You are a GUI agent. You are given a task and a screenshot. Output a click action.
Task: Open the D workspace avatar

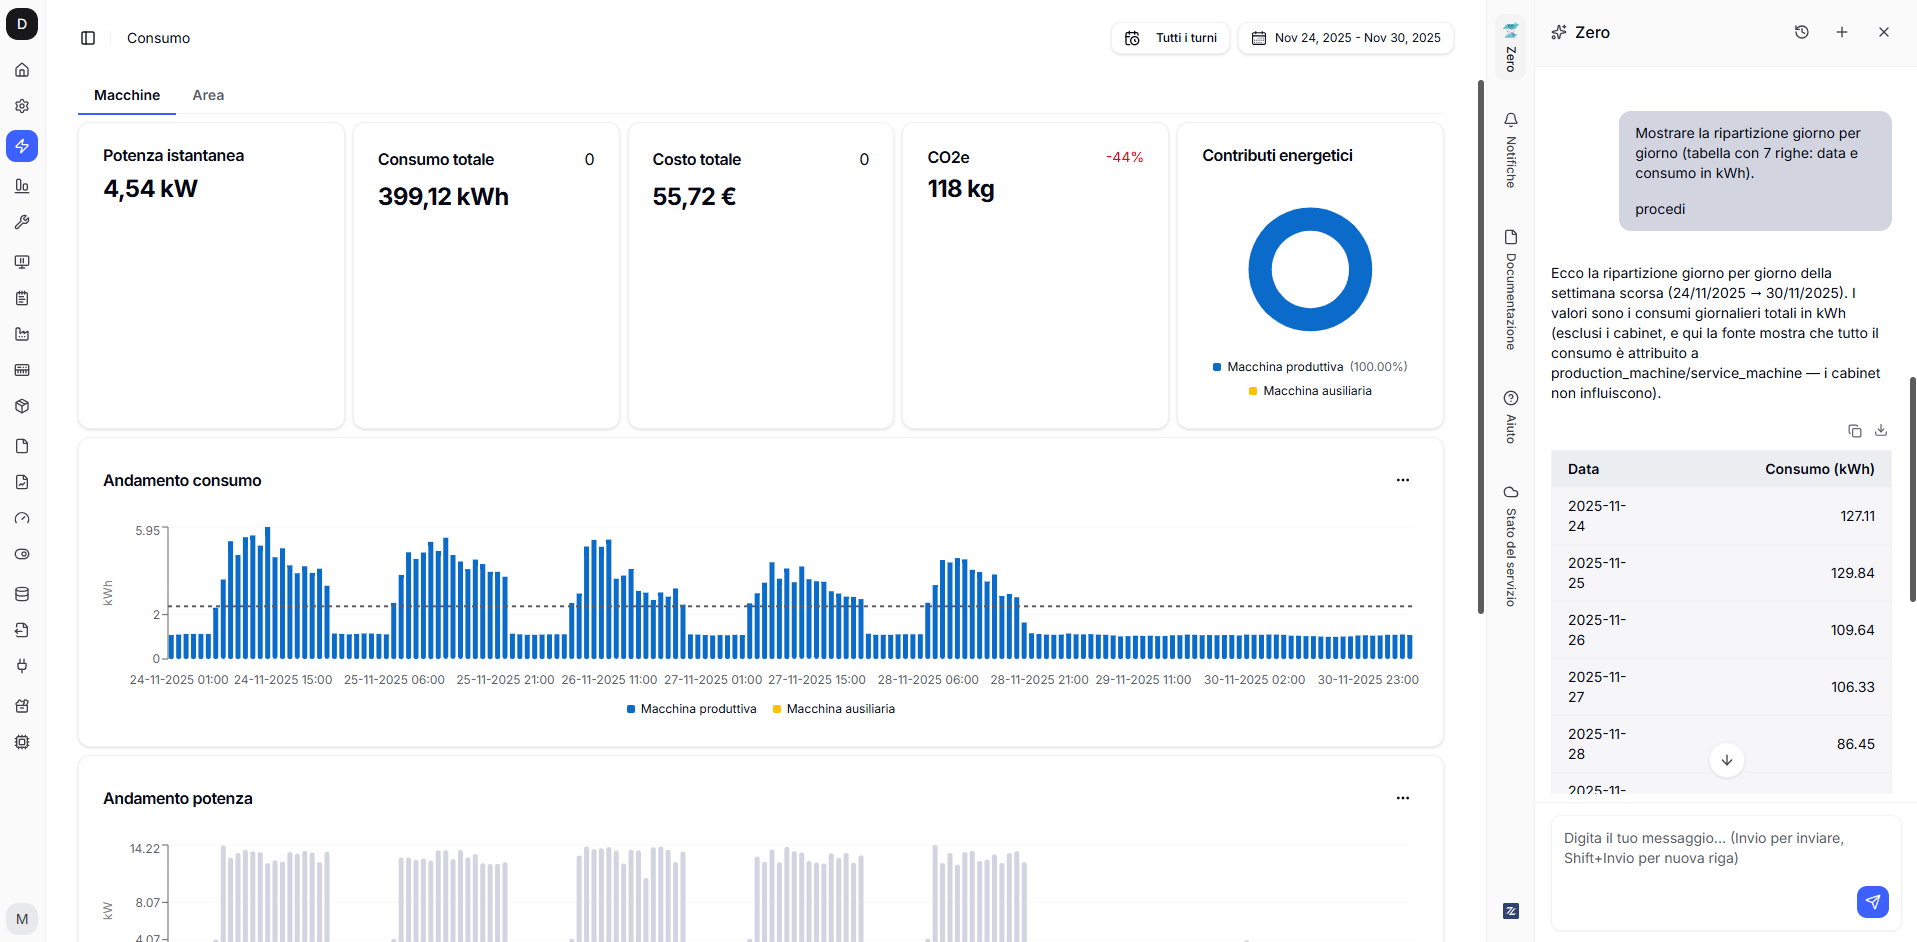22,24
